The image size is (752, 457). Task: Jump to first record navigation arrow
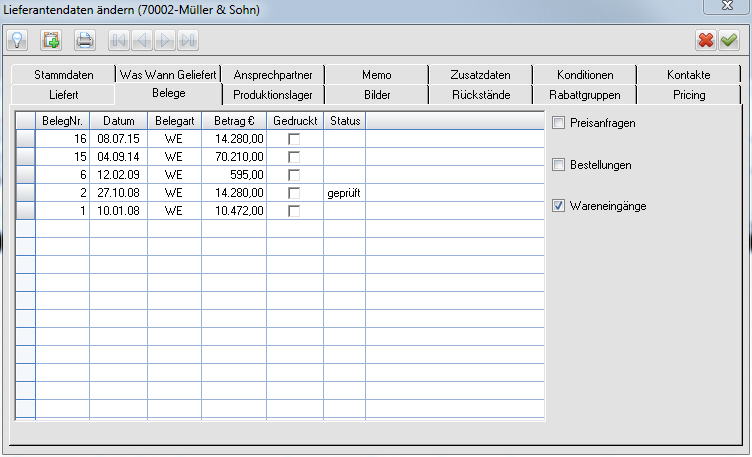click(120, 40)
